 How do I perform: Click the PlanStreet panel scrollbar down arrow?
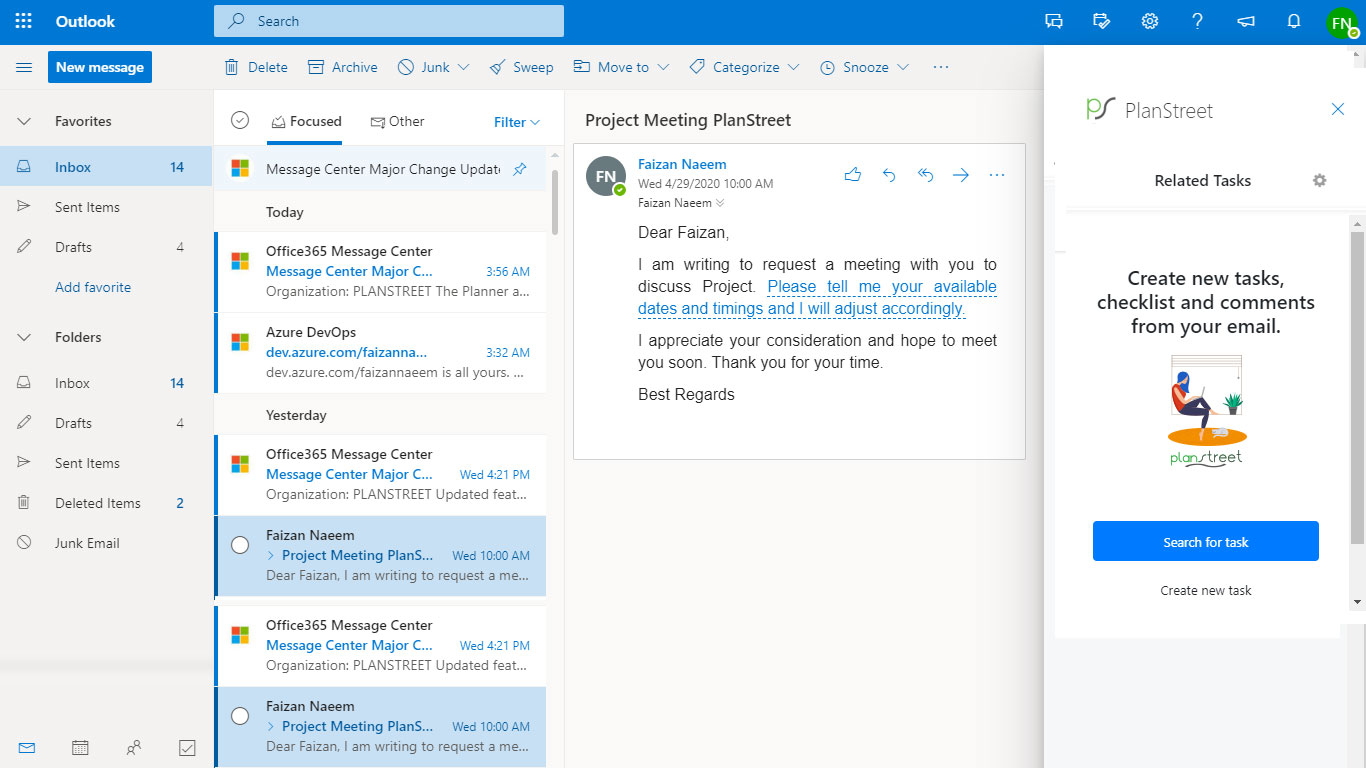[1357, 602]
